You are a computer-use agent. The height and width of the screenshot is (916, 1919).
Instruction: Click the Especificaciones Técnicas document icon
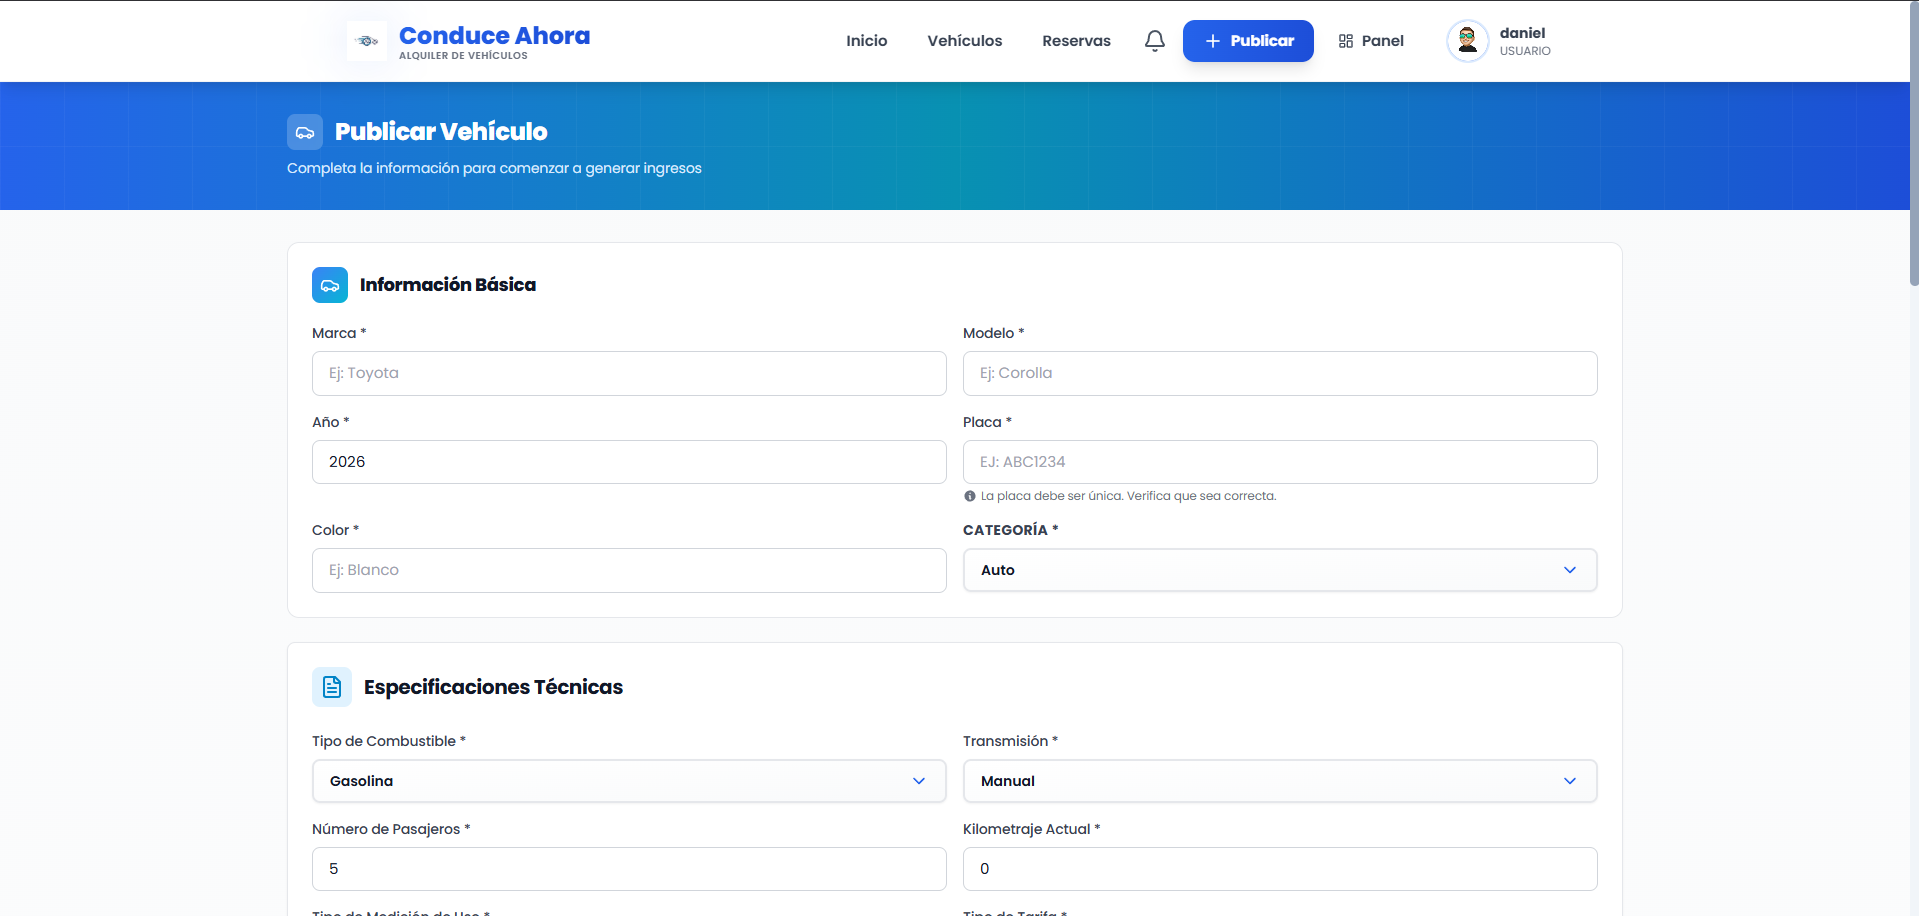(332, 687)
